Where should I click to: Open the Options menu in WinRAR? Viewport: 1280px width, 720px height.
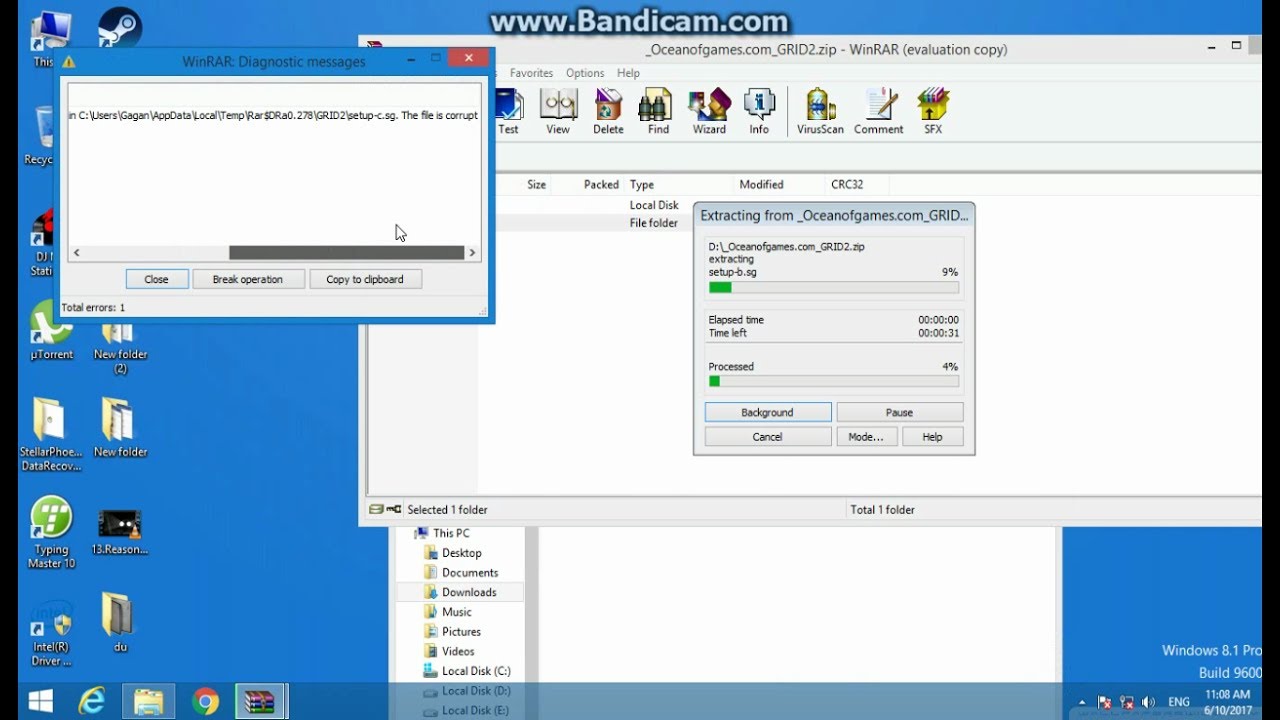point(585,73)
